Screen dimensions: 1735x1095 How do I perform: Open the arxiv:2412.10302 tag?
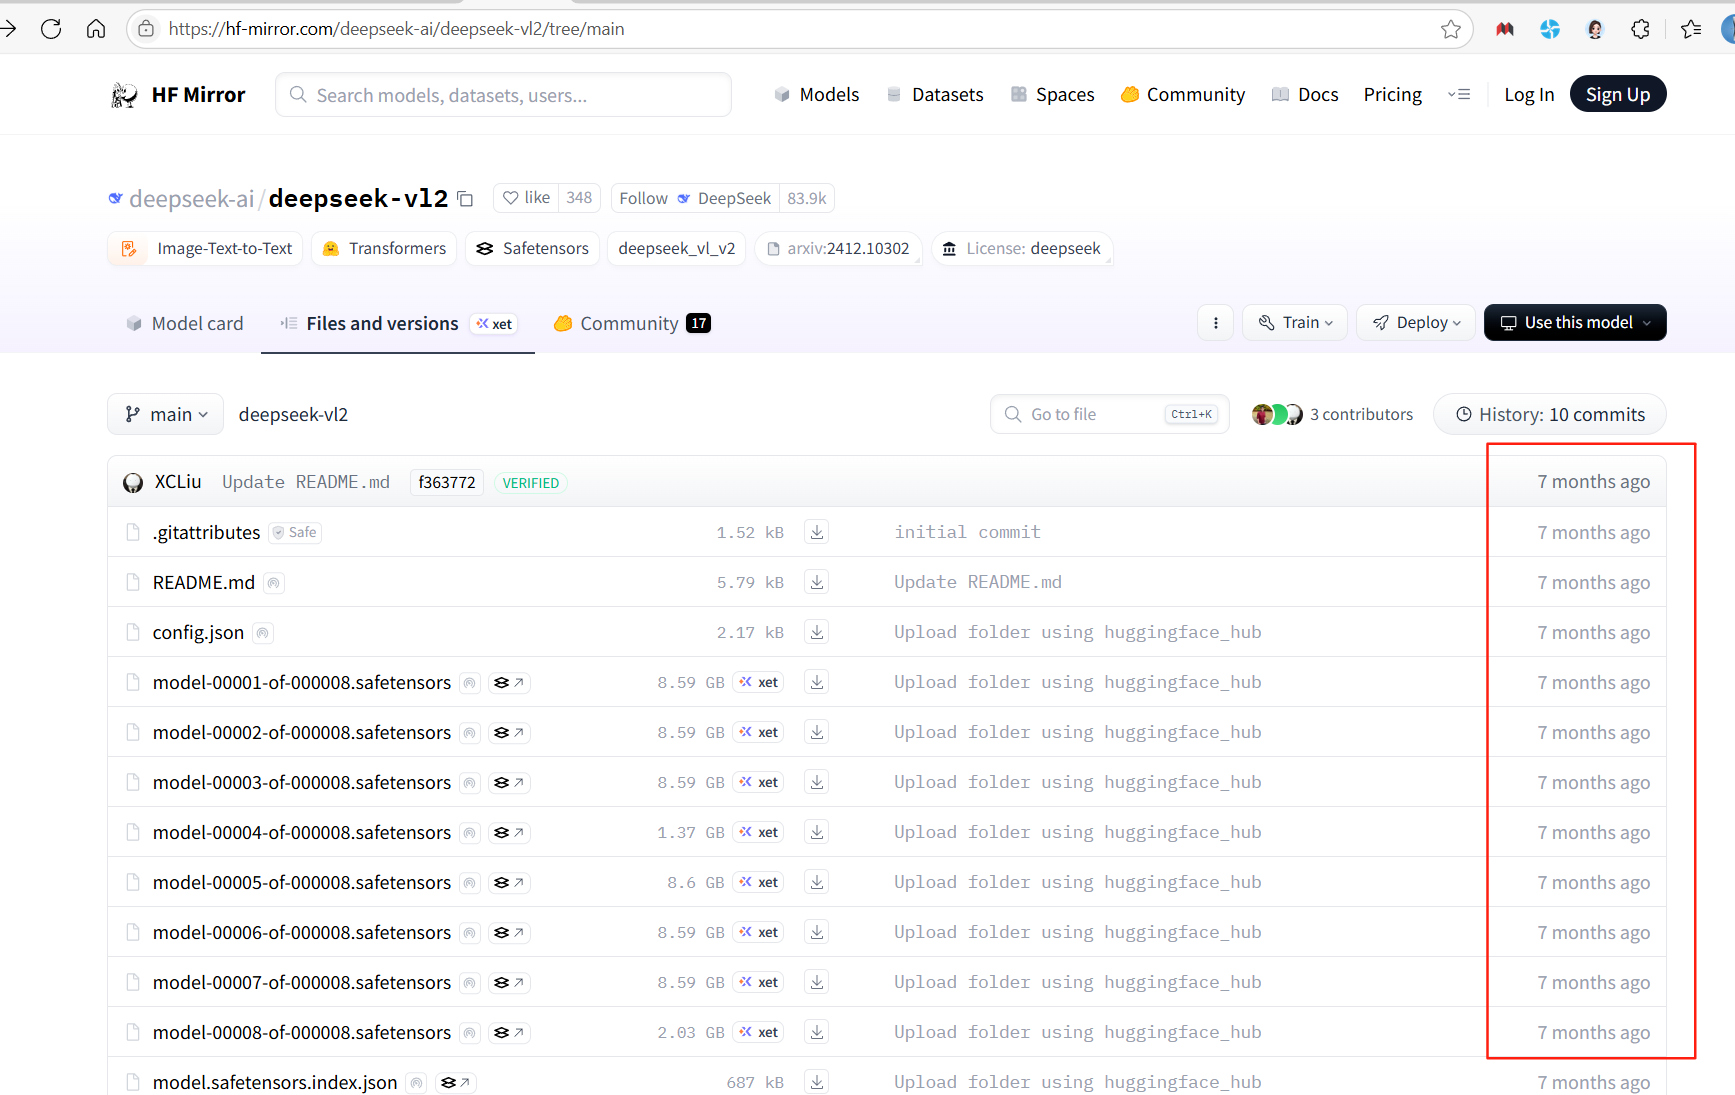(838, 248)
